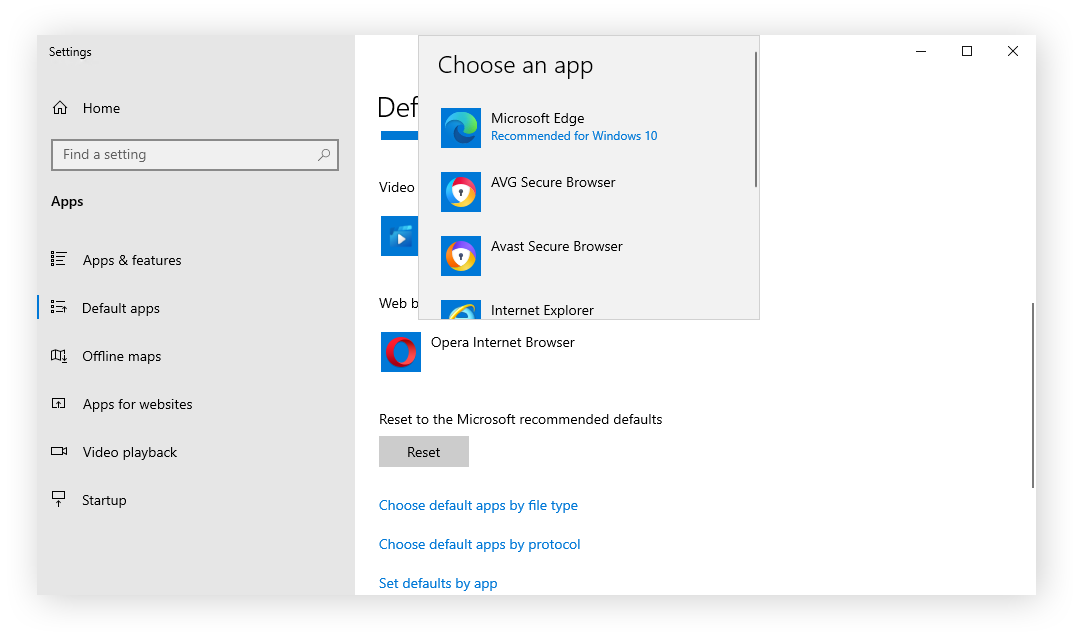1073x632 pixels.
Task: Click the Apps section heading
Action: pos(67,201)
